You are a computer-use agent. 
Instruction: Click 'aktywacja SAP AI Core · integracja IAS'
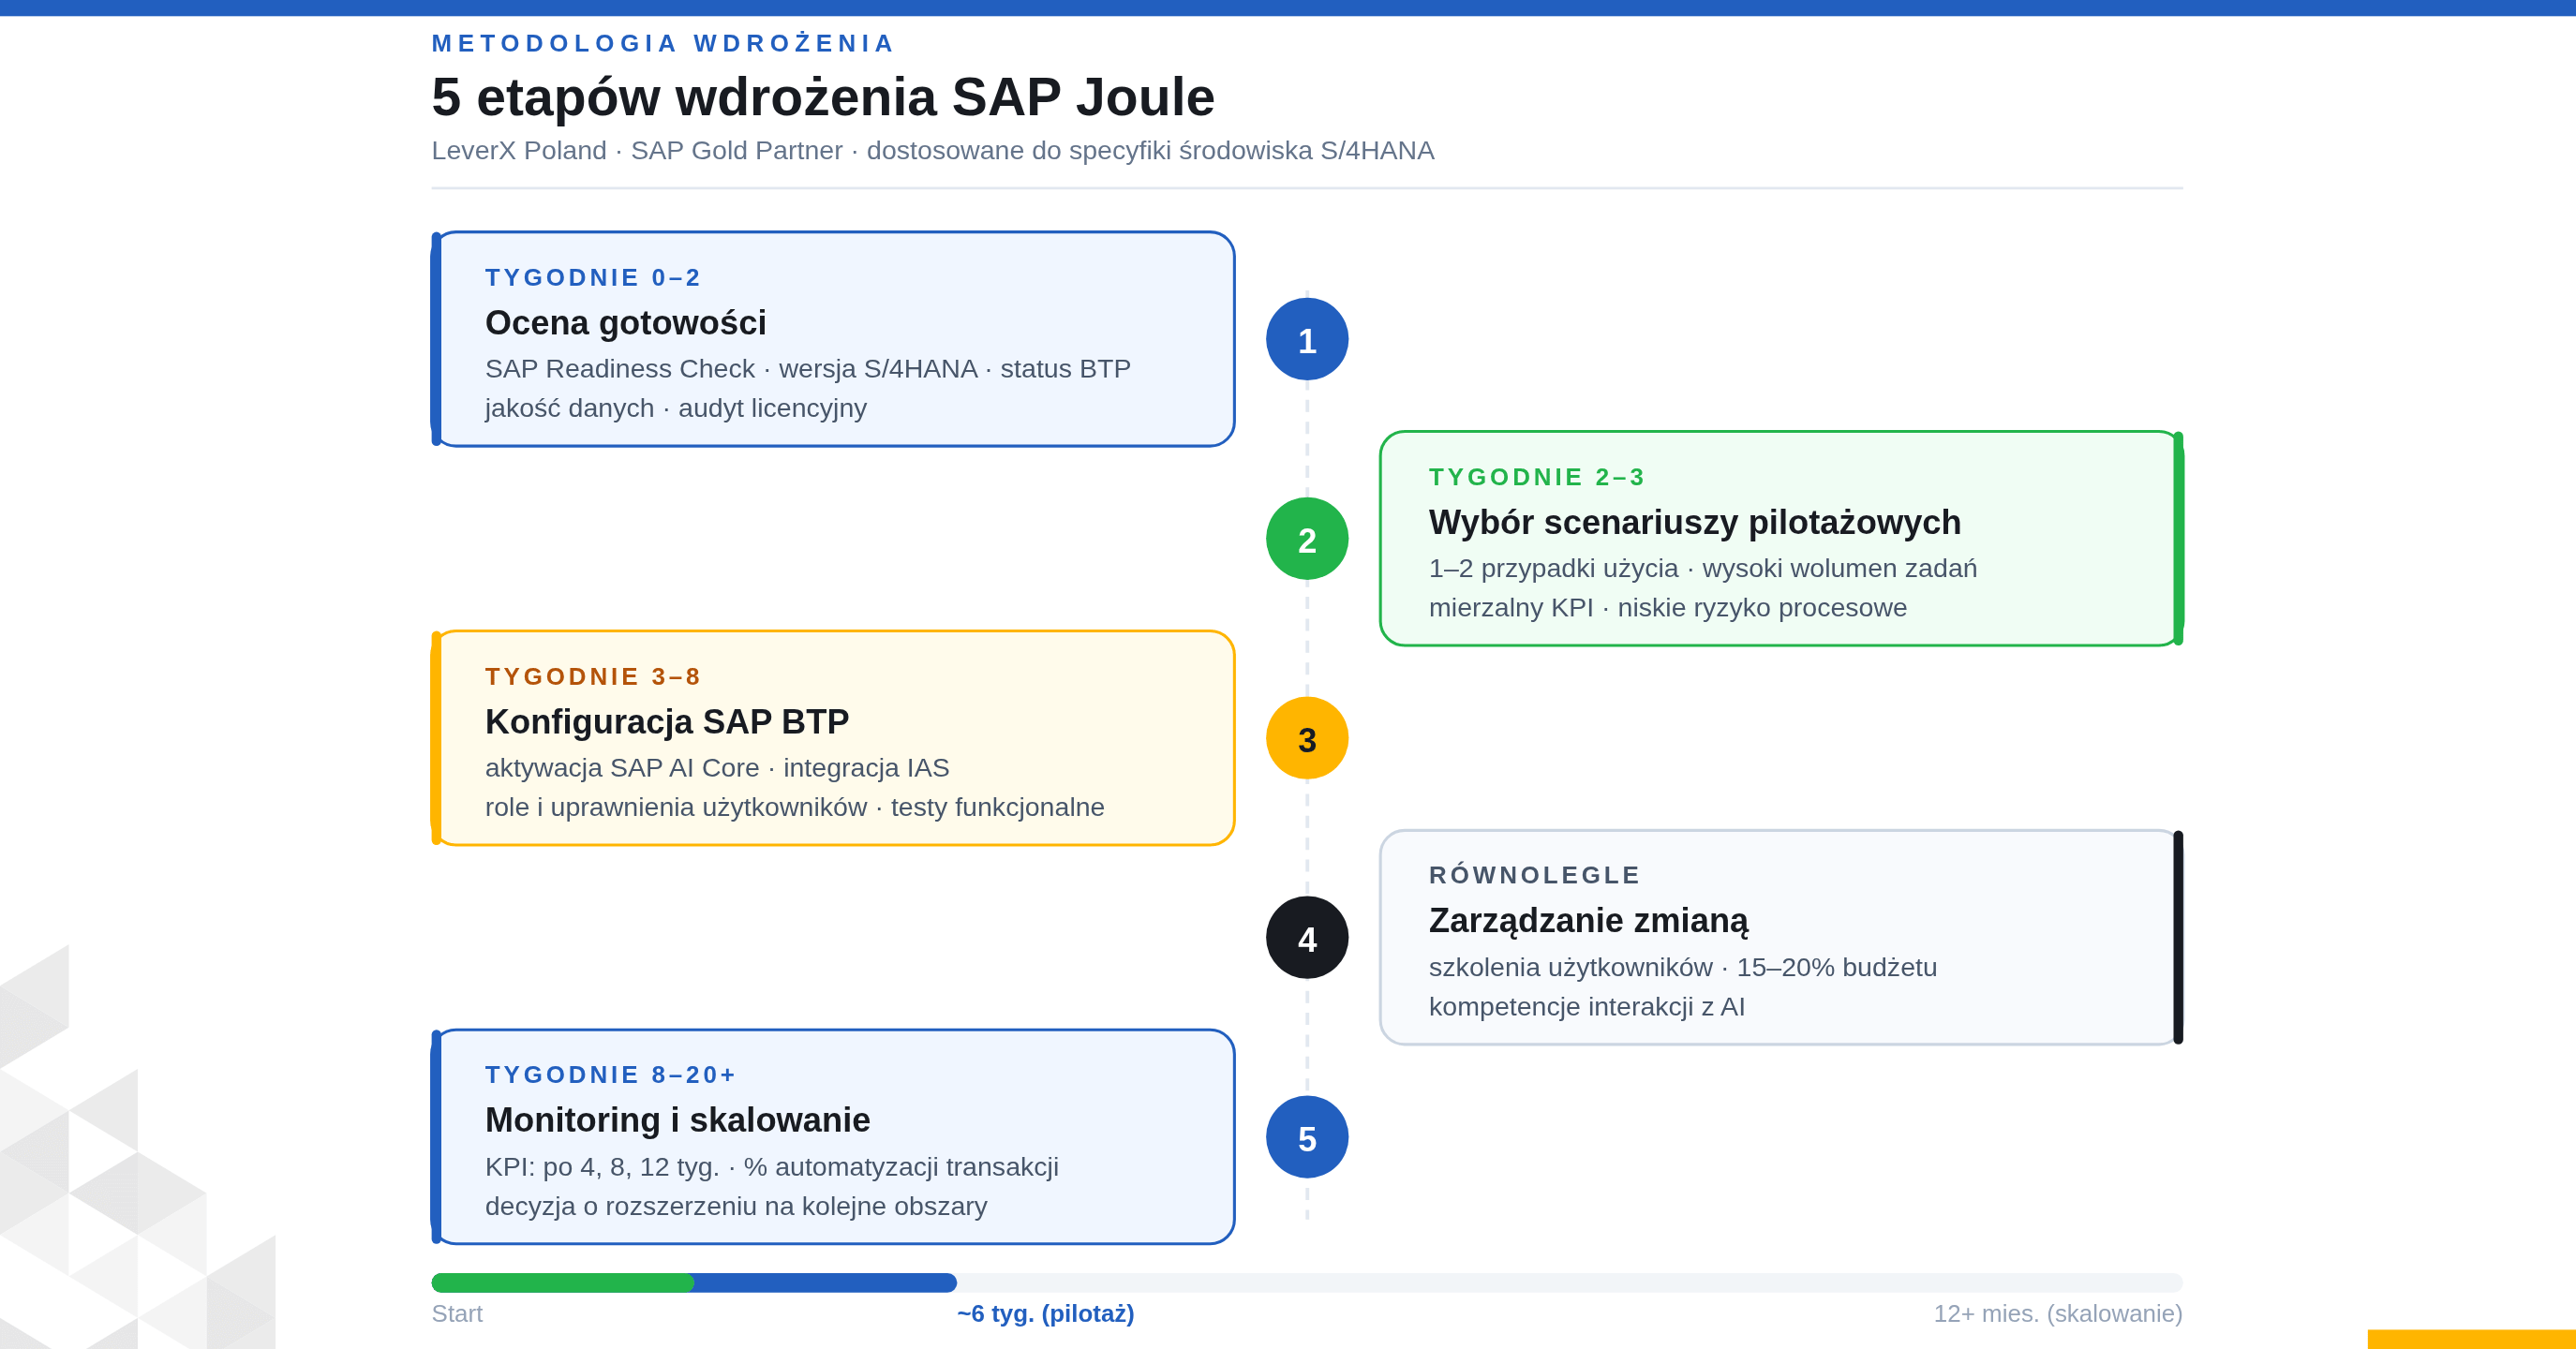tap(717, 768)
